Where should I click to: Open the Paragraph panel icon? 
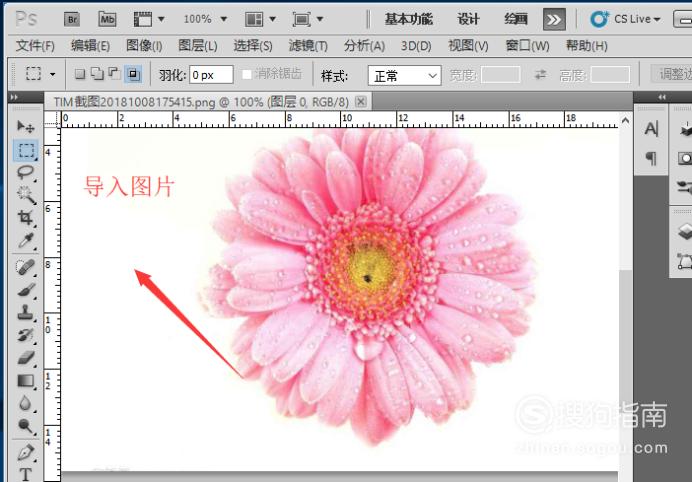tap(651, 158)
